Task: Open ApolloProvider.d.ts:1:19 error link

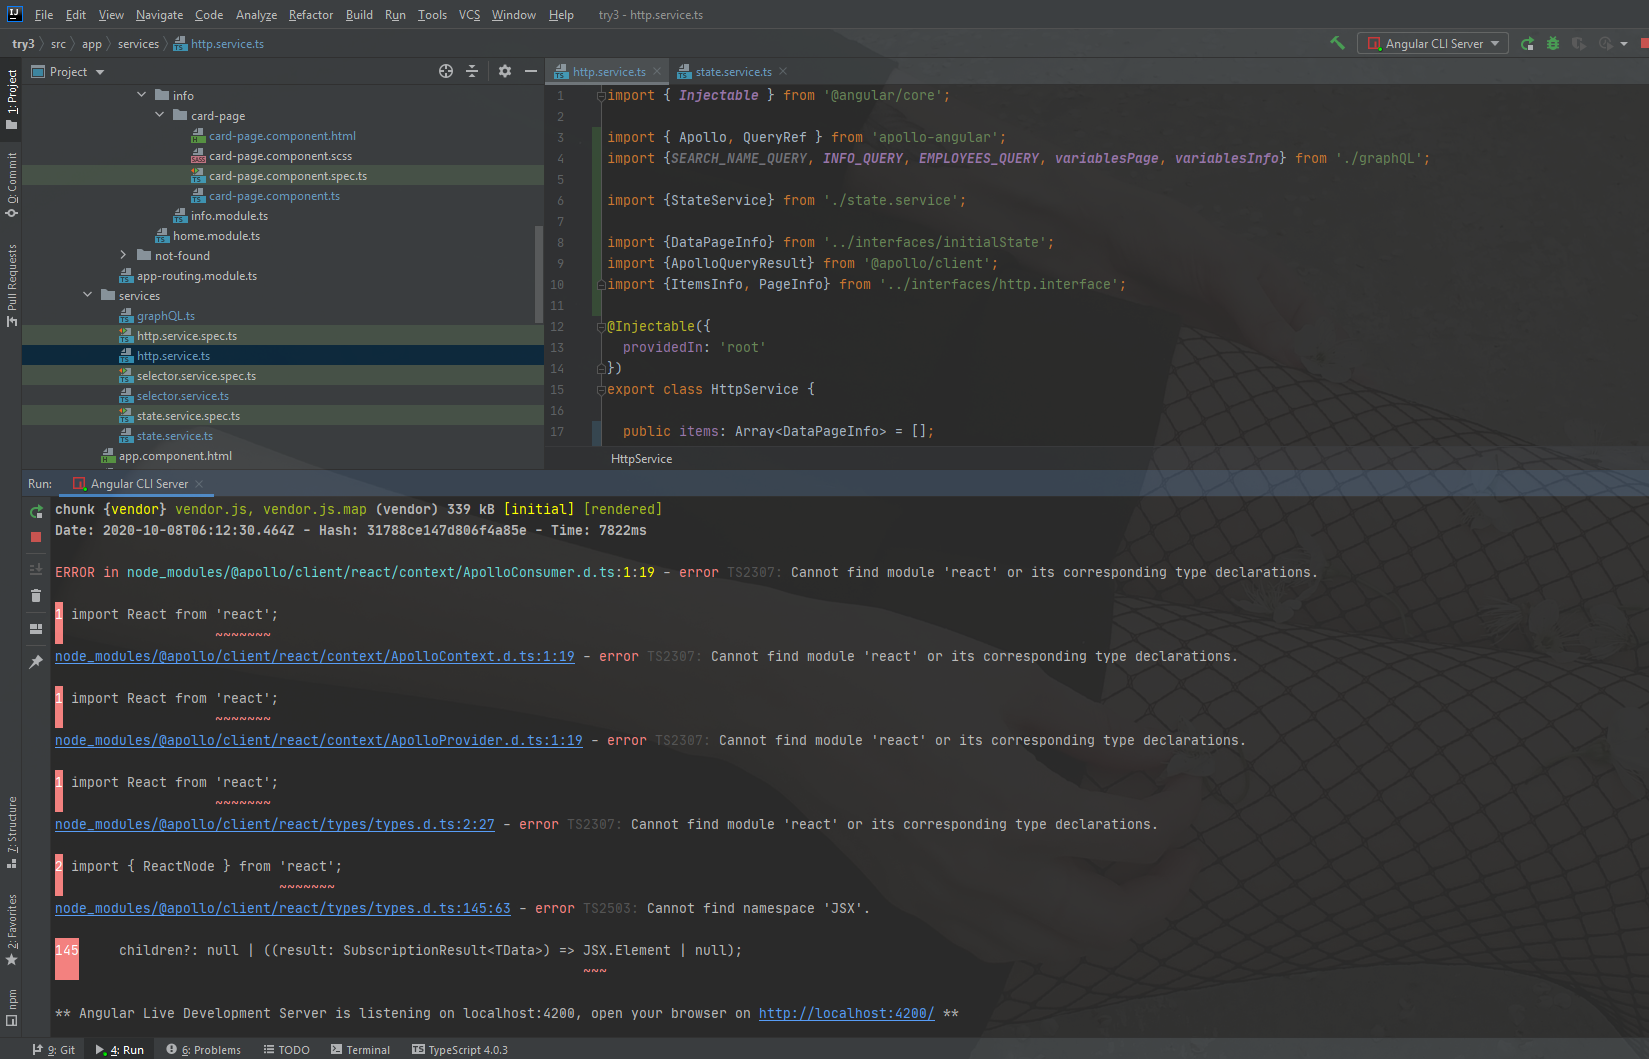Action: (x=319, y=740)
